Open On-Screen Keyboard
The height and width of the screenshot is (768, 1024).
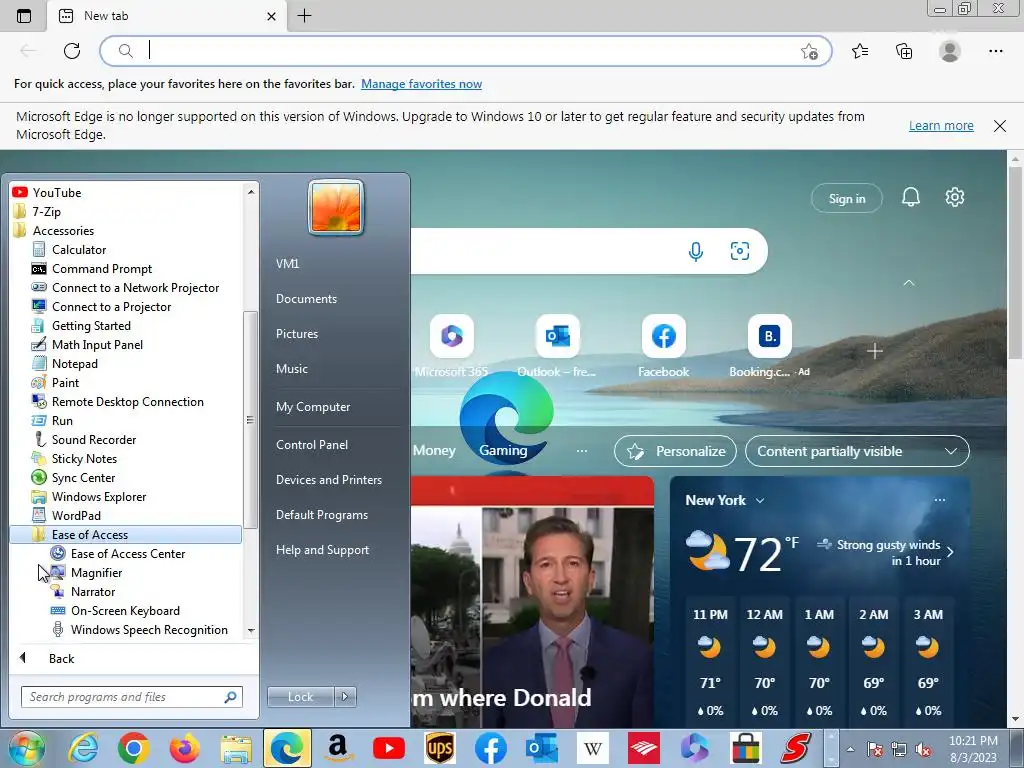[125, 611]
